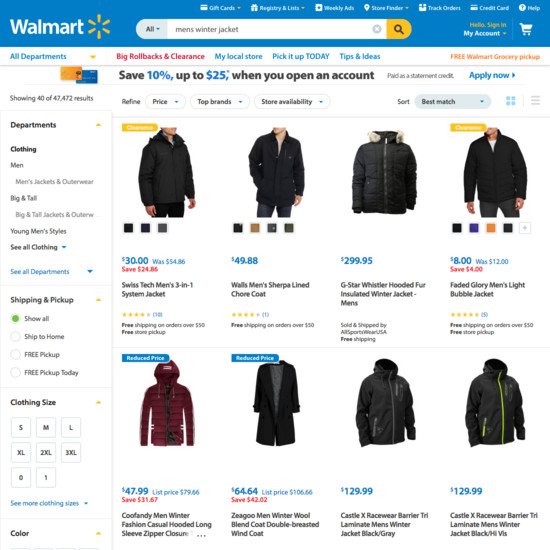This screenshot has height=550, width=550.
Task: Click the Walmart spark logo
Action: [x=99, y=27]
